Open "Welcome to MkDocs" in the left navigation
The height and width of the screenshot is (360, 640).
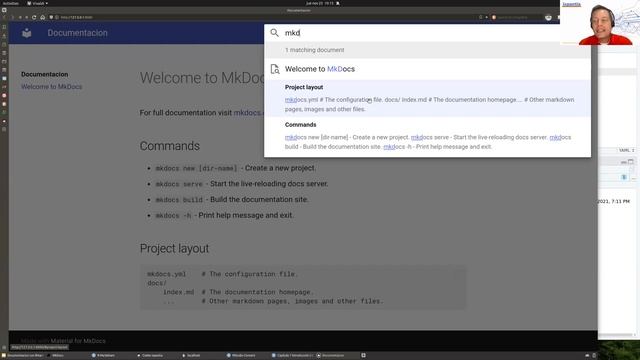pos(51,87)
